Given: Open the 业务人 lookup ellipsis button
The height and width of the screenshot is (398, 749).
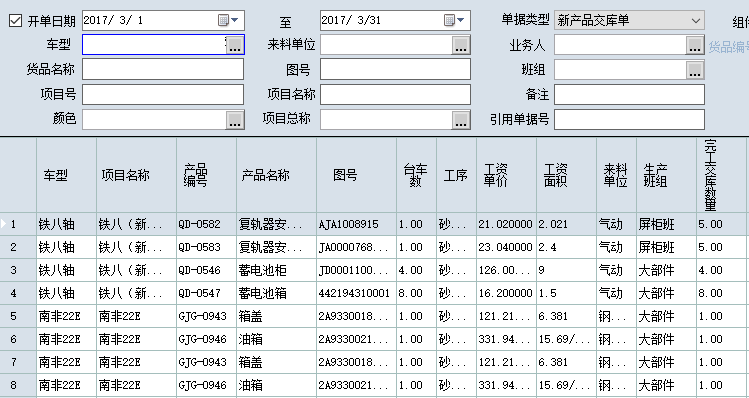Looking at the screenshot, I should 695,45.
